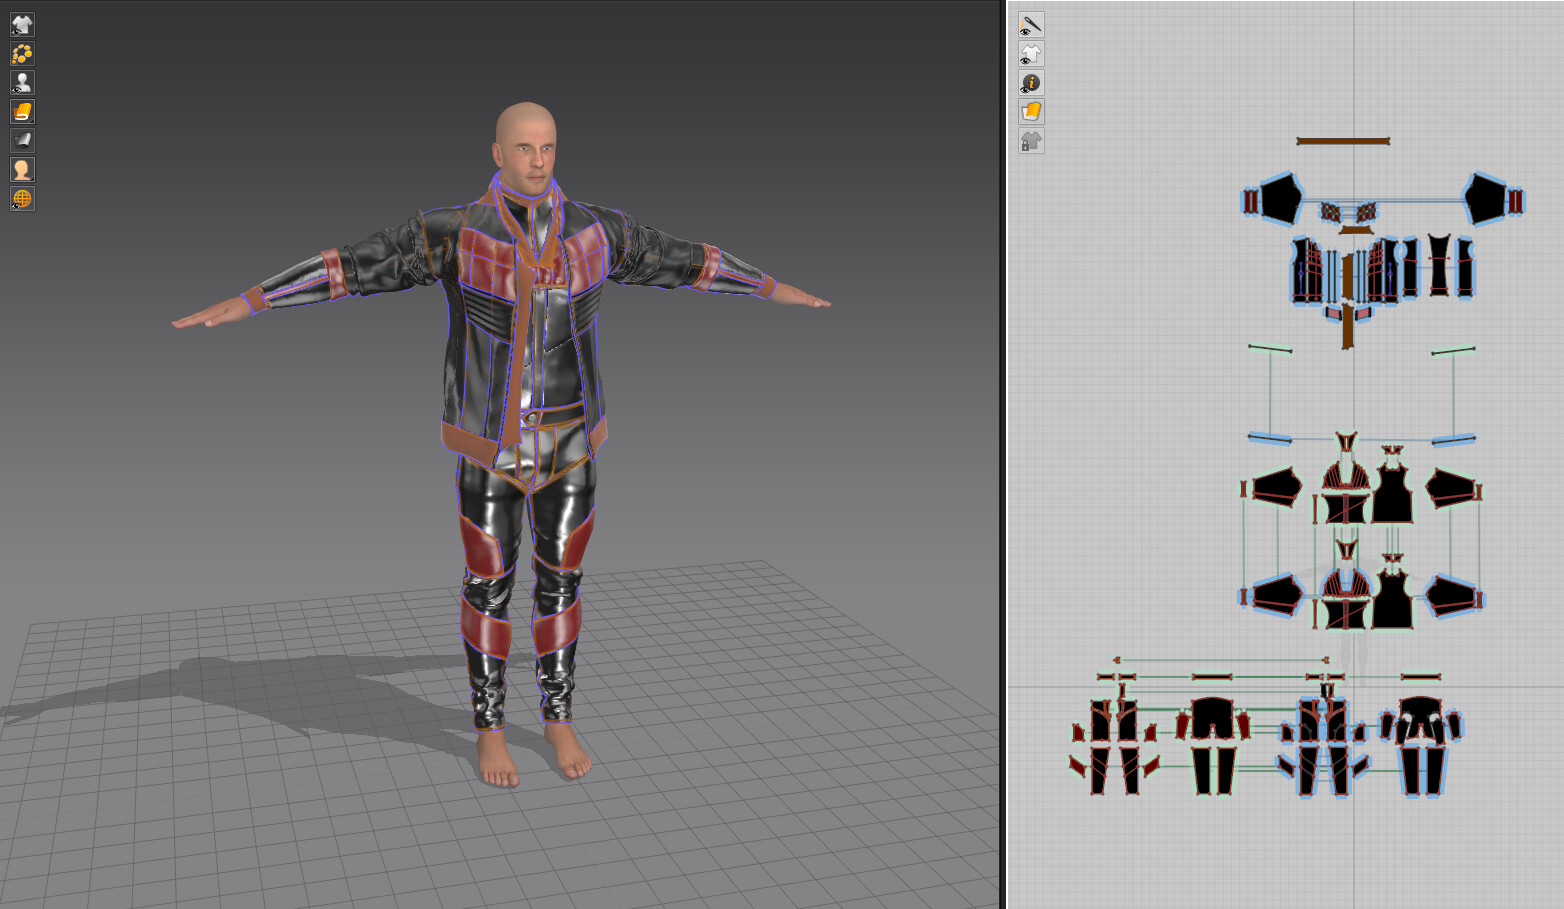Toggle Show Sewing needle icon in the 2D window
The width and height of the screenshot is (1564, 909).
click(x=1031, y=24)
